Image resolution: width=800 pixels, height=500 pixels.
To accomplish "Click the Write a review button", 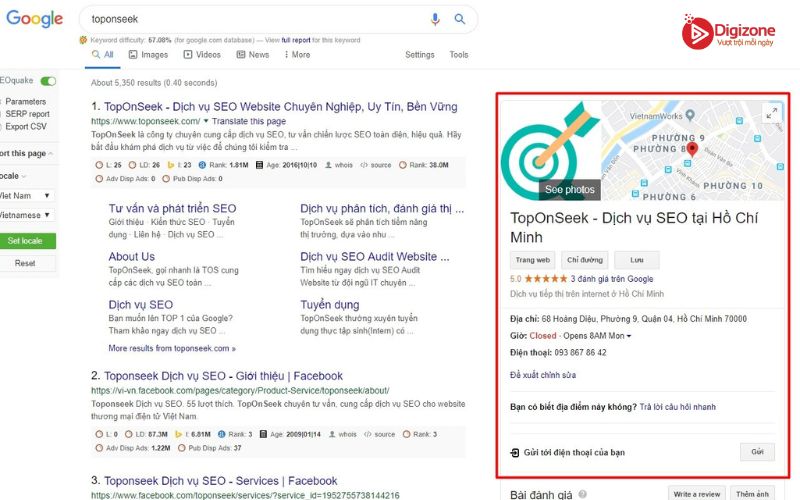I will (696, 494).
